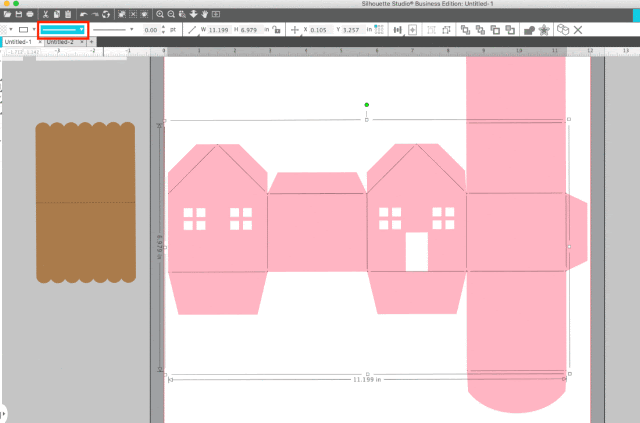This screenshot has width=640, height=423.
Task: Click the Cut scissors icon
Action: [x=45, y=14]
